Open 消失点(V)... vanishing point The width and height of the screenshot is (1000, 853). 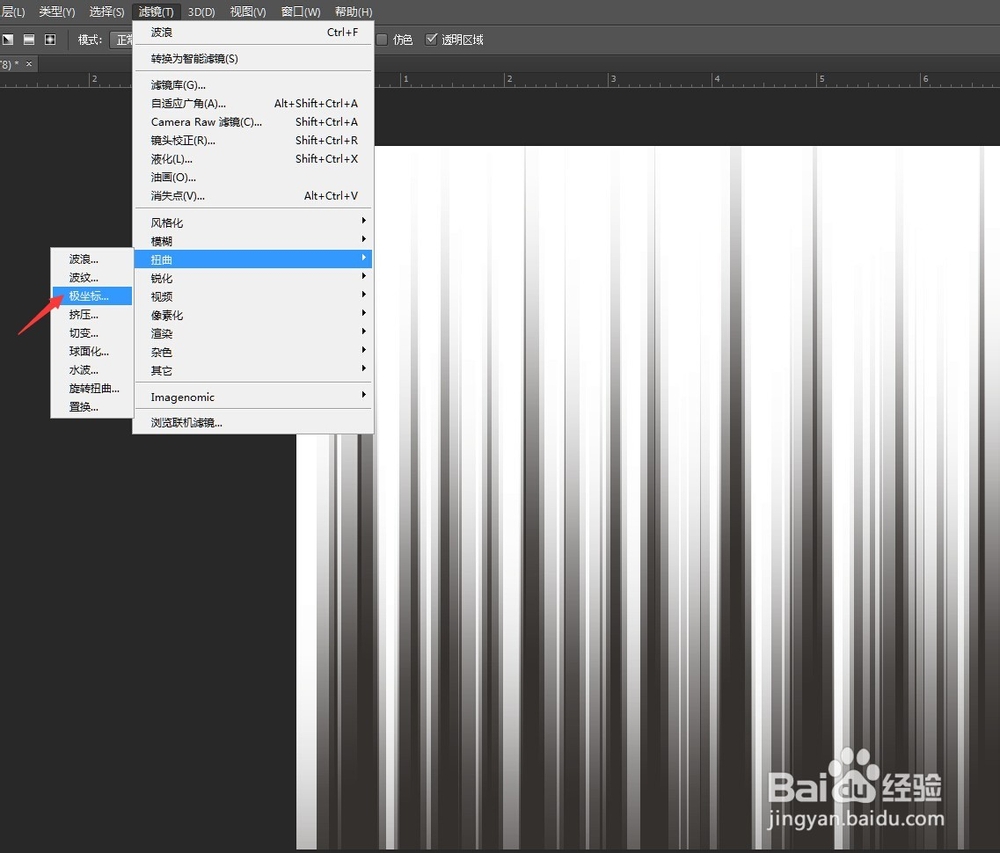point(253,196)
